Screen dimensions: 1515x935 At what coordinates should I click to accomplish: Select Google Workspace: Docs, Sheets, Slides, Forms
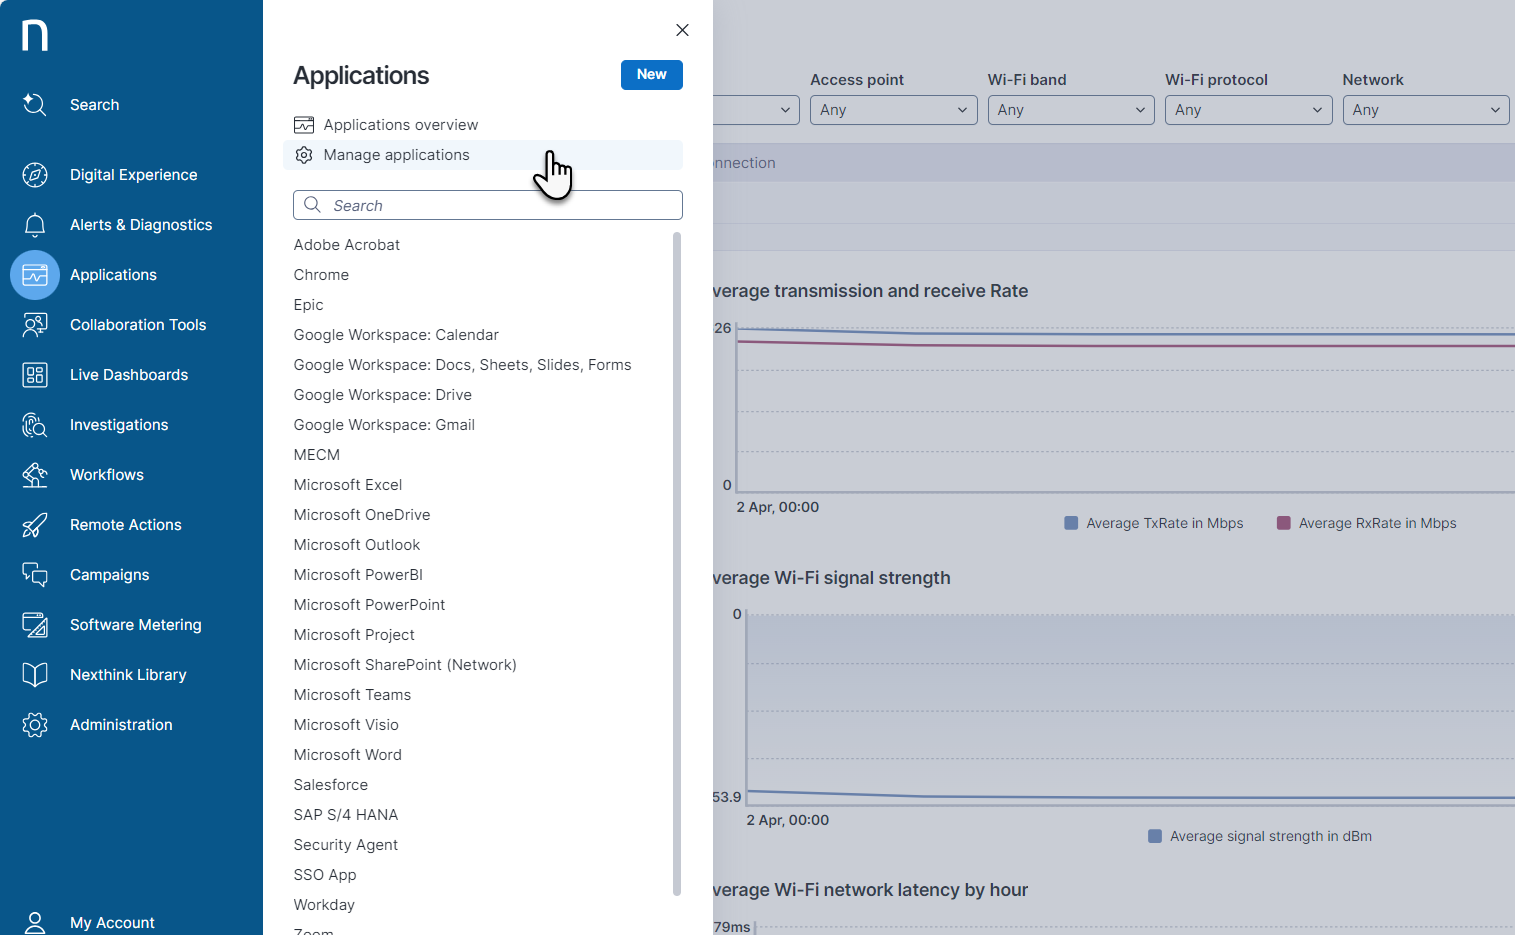pyautogui.click(x=462, y=365)
